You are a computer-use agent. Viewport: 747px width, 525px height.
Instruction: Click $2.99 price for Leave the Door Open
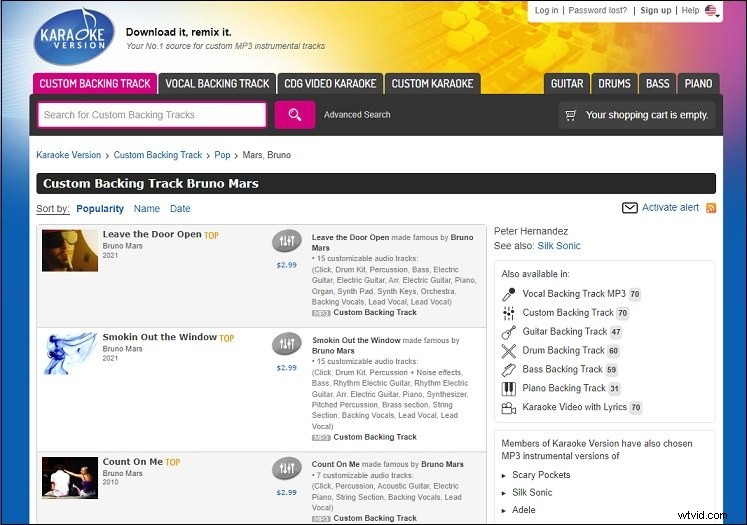[x=286, y=265]
